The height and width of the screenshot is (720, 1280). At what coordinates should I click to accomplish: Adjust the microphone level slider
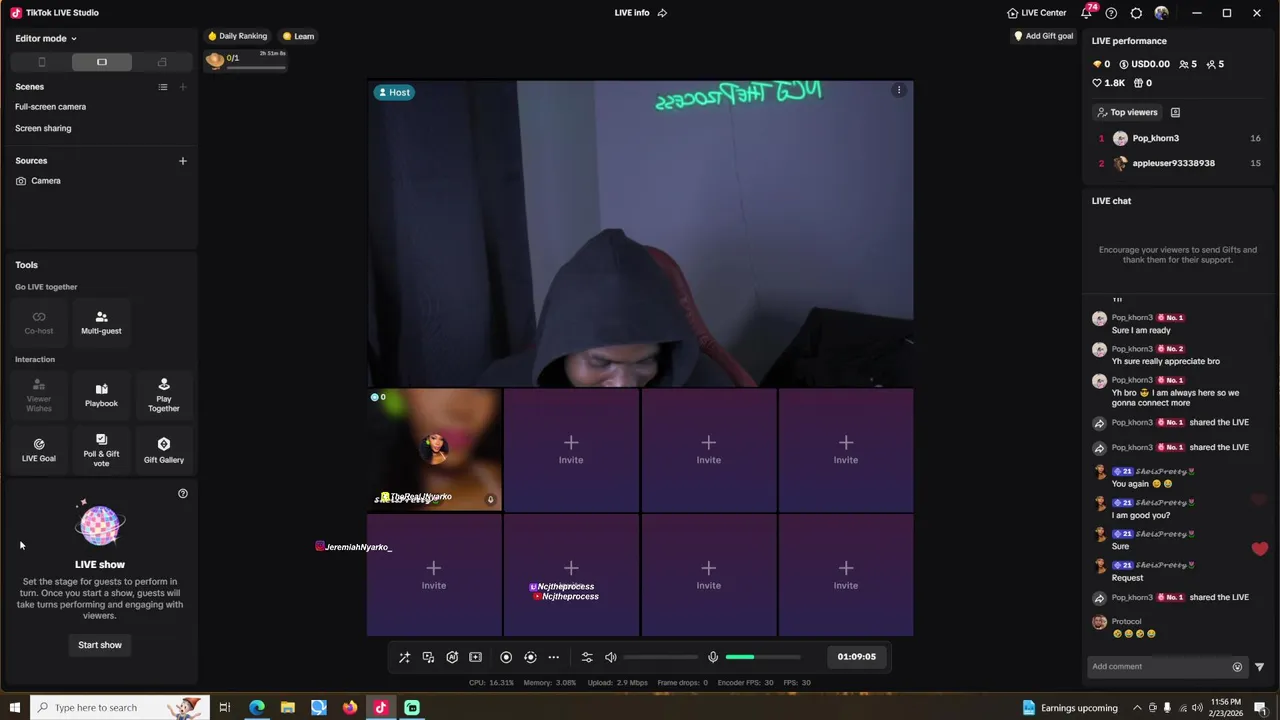click(763, 657)
